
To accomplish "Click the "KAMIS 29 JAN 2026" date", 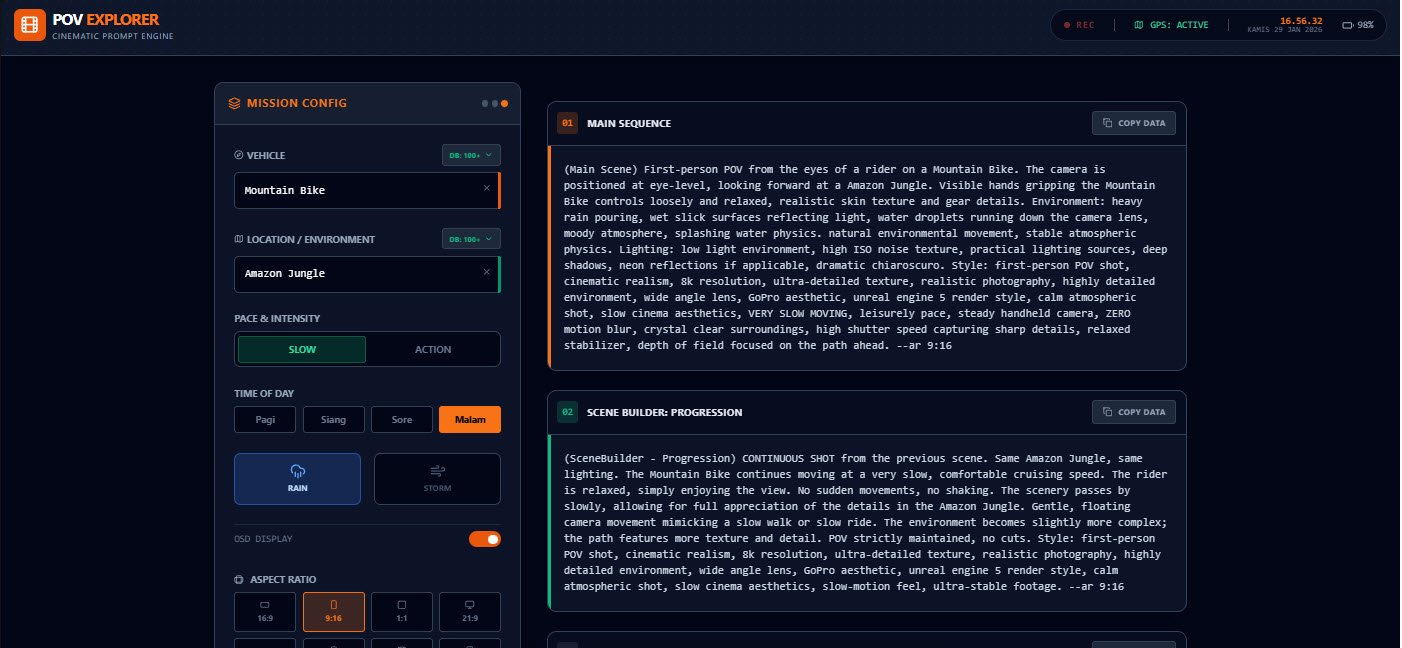I will [1285, 30].
